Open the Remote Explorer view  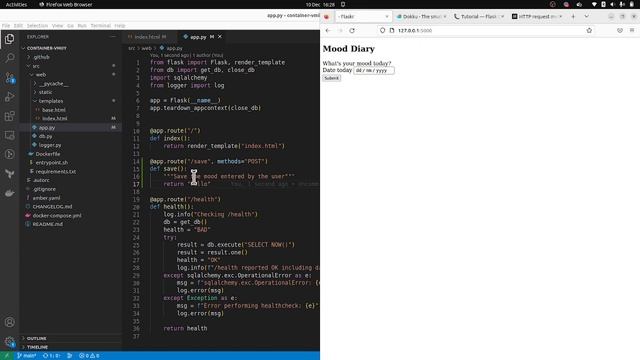click(9, 135)
